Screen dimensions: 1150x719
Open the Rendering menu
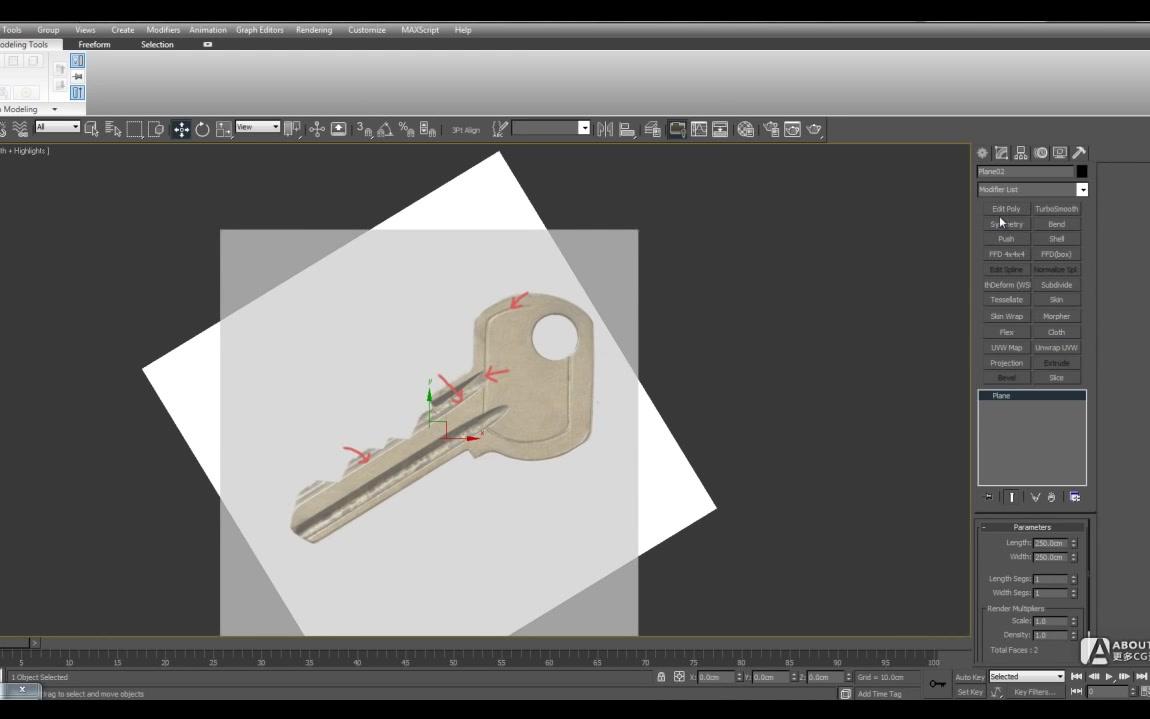(x=313, y=30)
